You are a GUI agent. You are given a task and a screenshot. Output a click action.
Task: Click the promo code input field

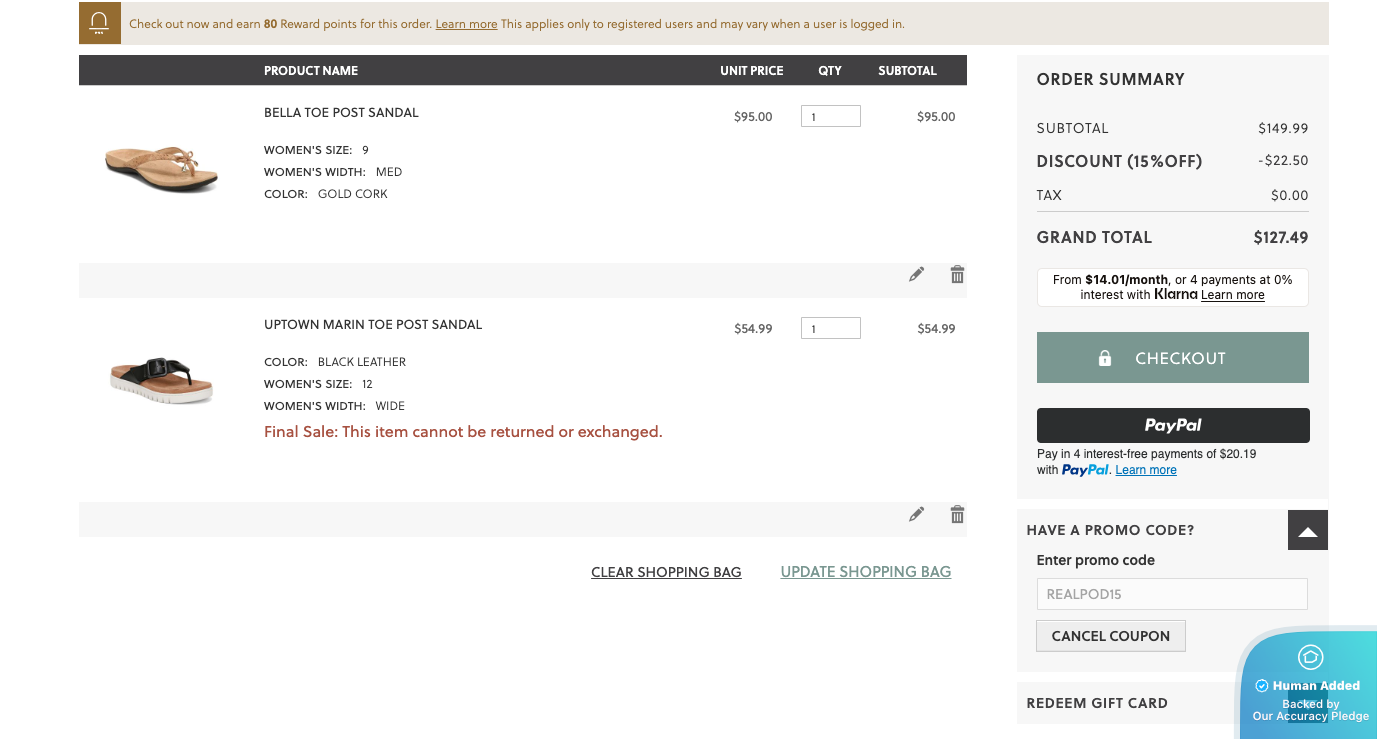pyautogui.click(x=1171, y=594)
